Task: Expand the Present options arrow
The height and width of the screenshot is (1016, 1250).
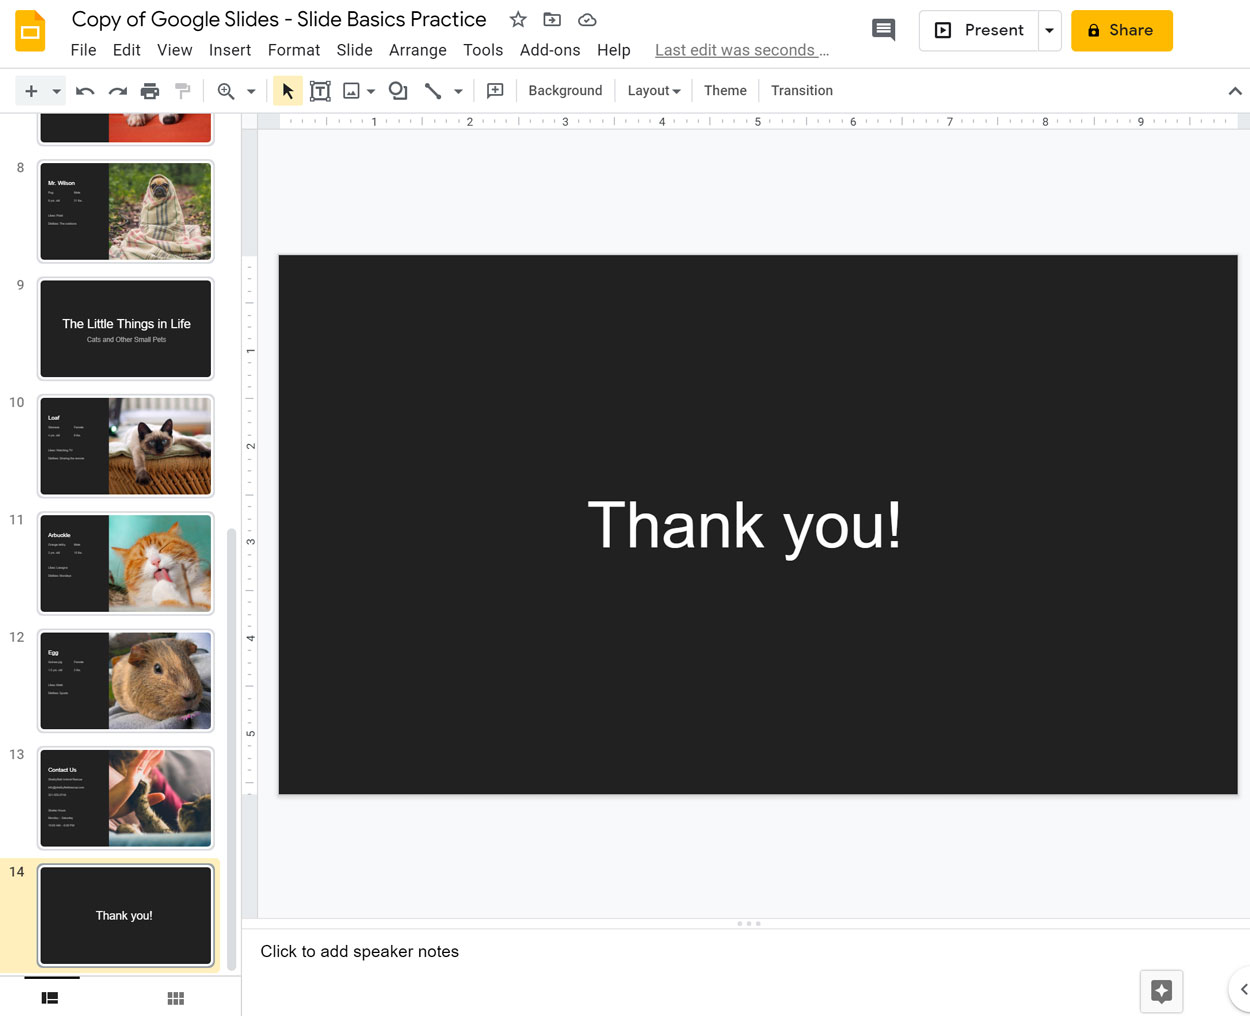Action: [x=1049, y=30]
